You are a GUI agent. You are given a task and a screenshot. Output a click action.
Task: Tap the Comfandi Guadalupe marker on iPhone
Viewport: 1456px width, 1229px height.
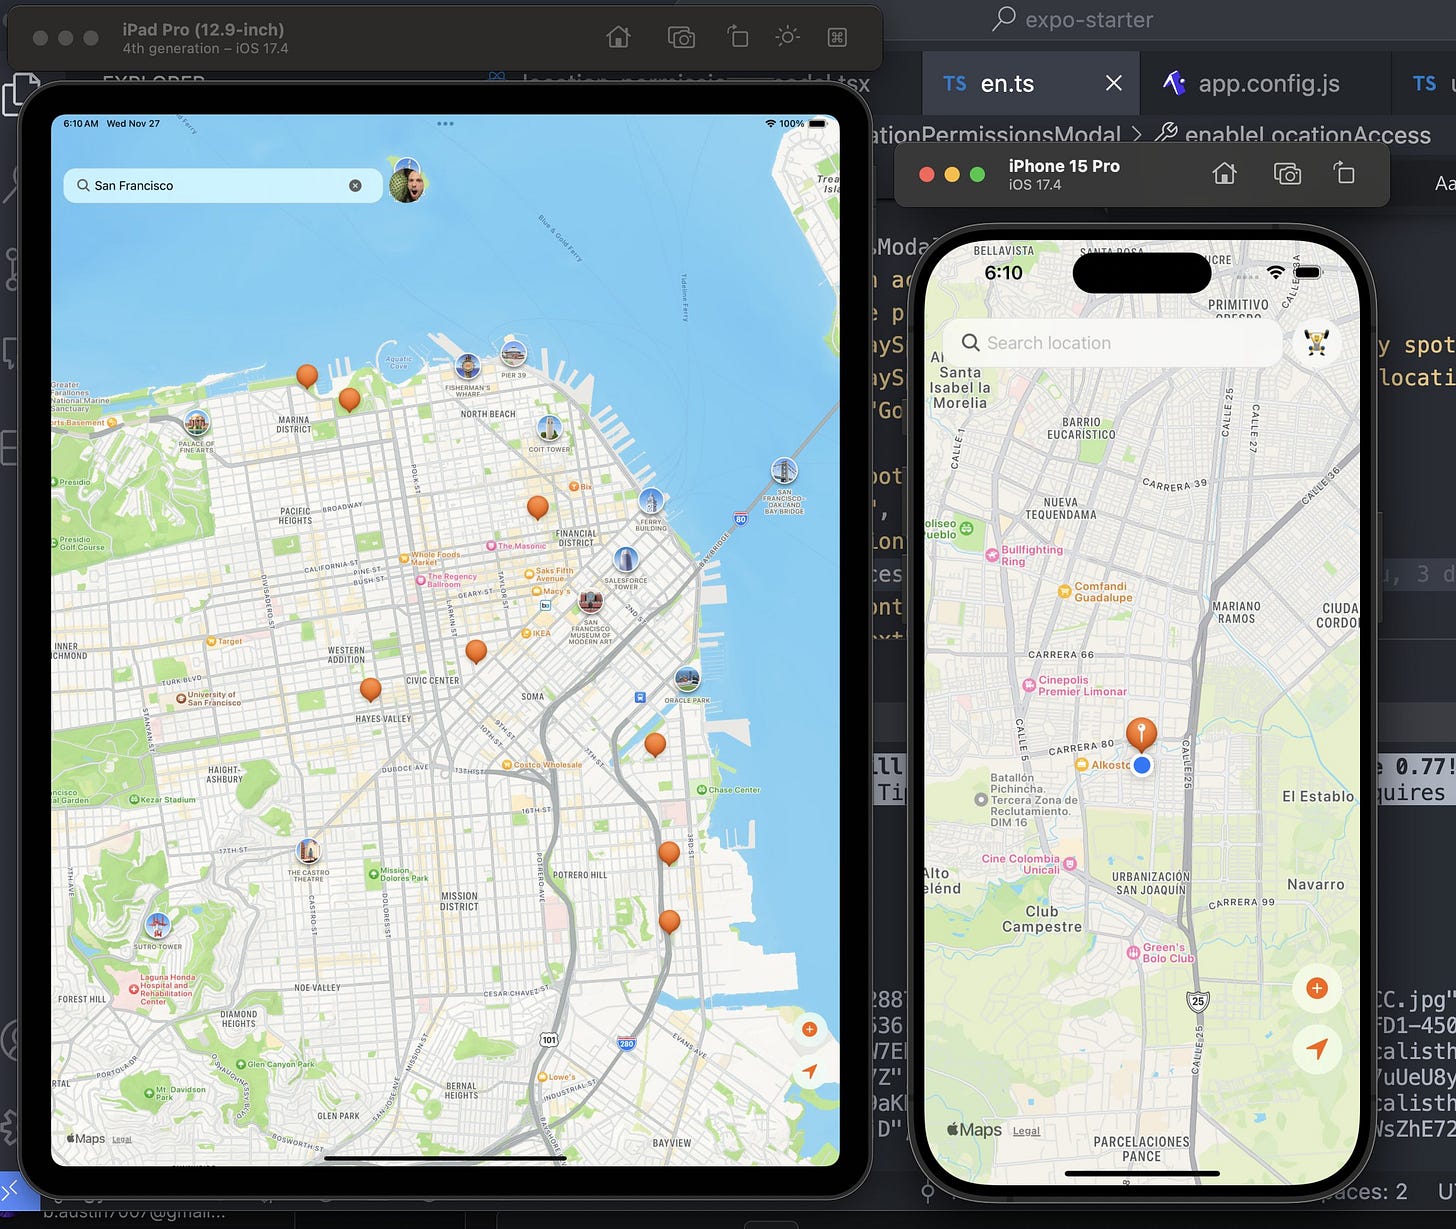click(x=1064, y=591)
